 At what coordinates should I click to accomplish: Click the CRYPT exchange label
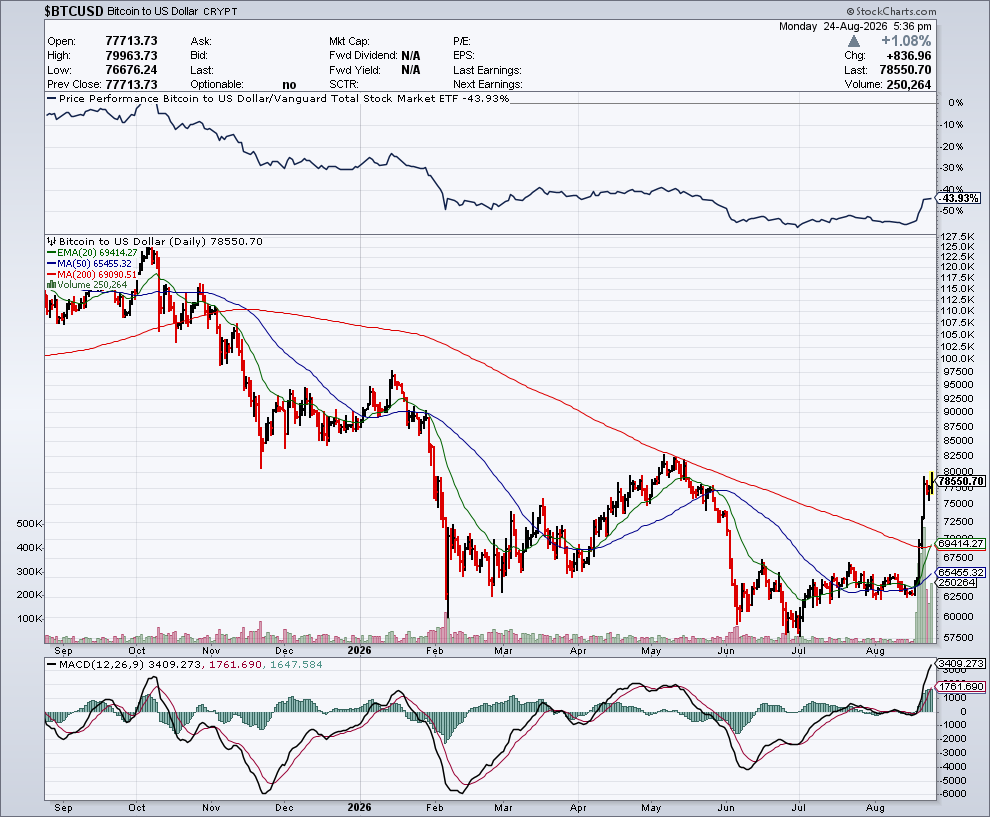point(220,11)
